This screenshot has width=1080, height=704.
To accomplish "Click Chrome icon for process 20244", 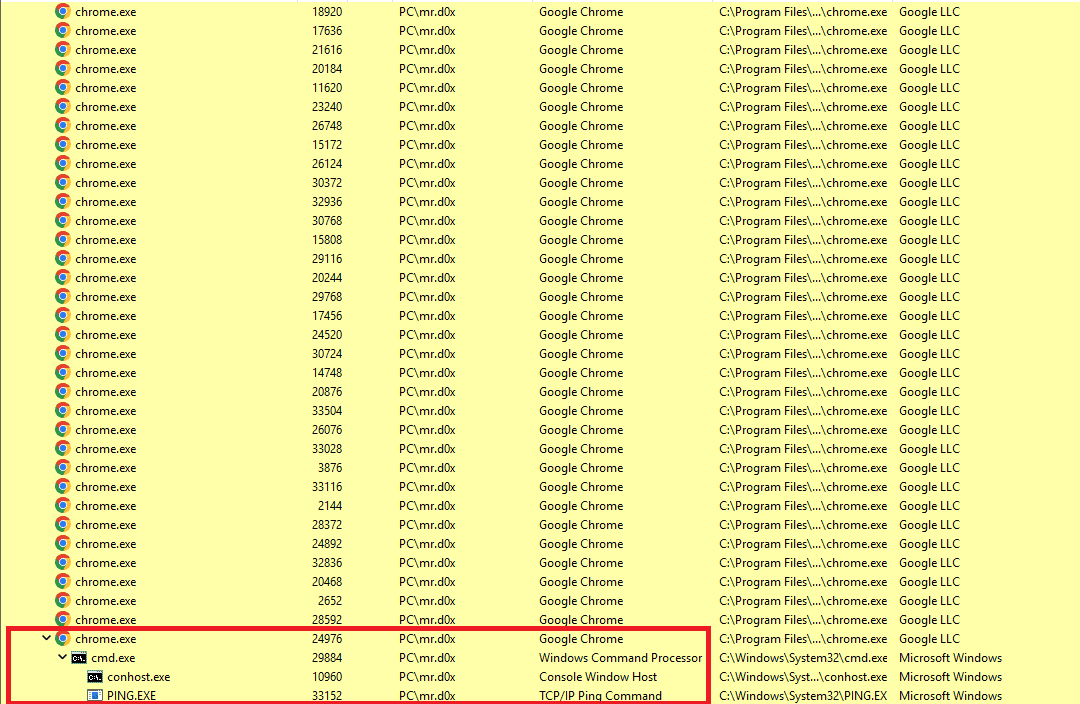I will (x=63, y=278).
